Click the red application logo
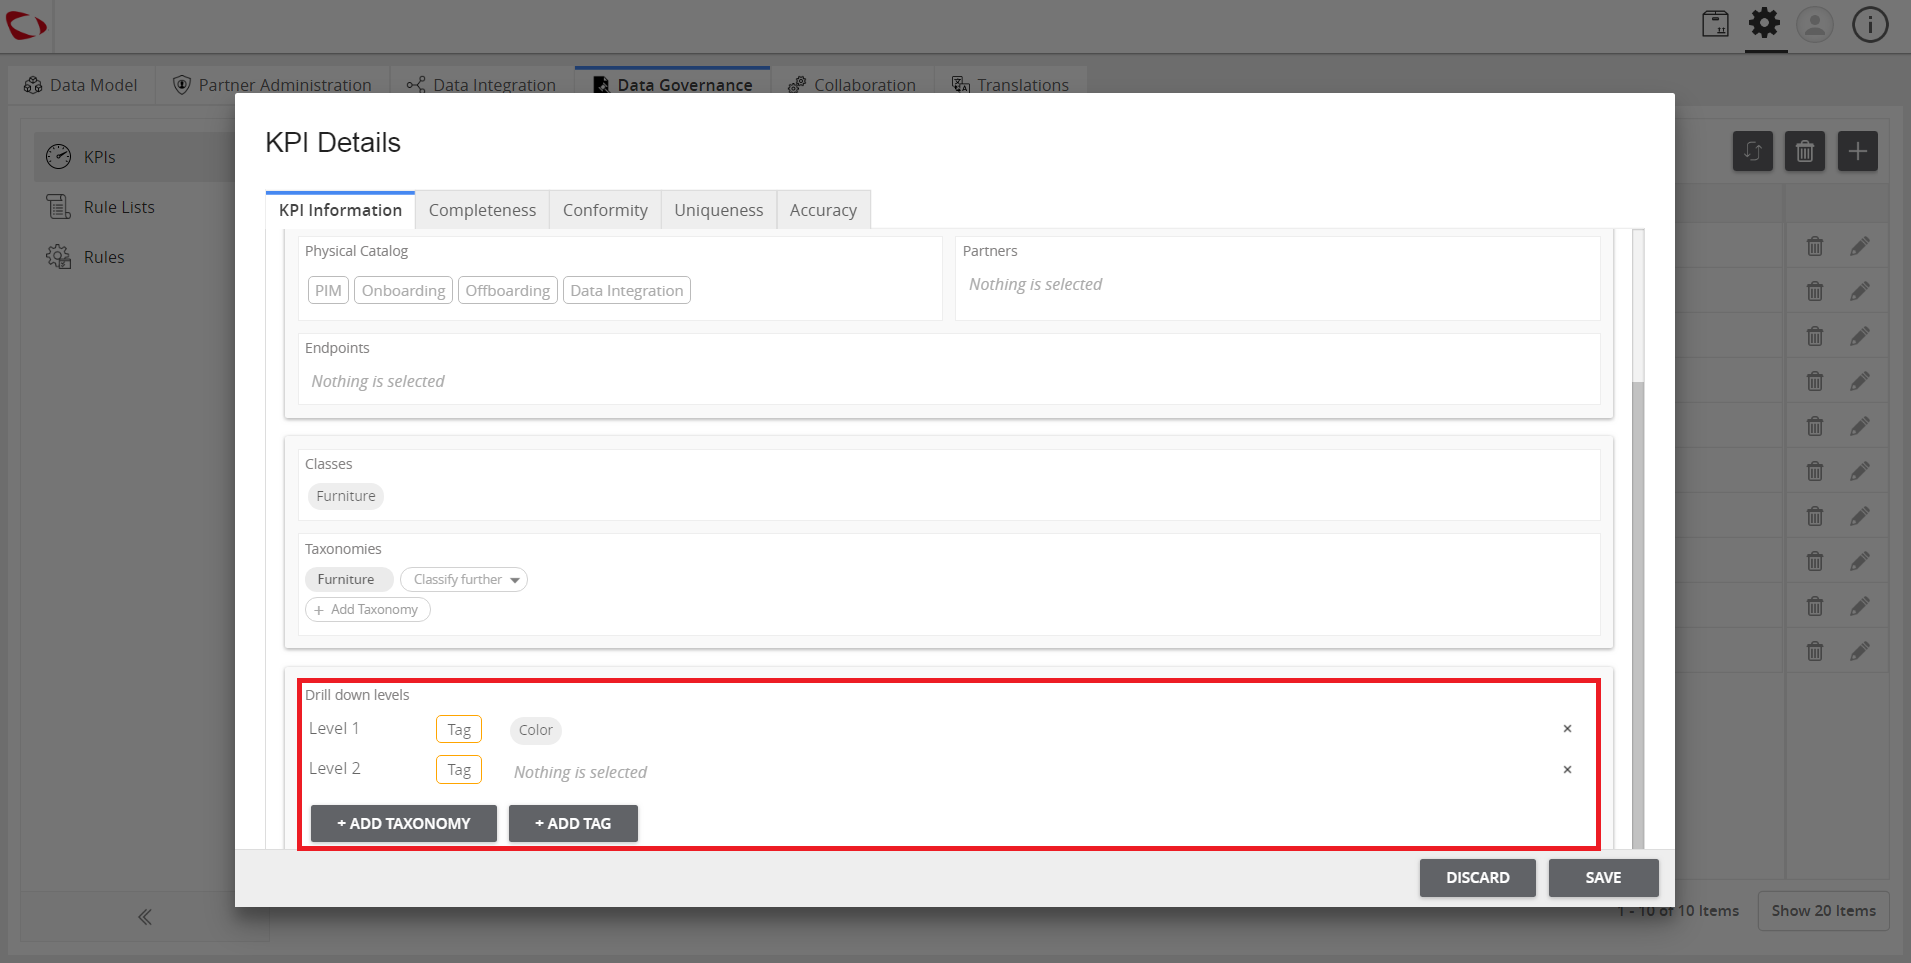The width and height of the screenshot is (1911, 963). [26, 25]
